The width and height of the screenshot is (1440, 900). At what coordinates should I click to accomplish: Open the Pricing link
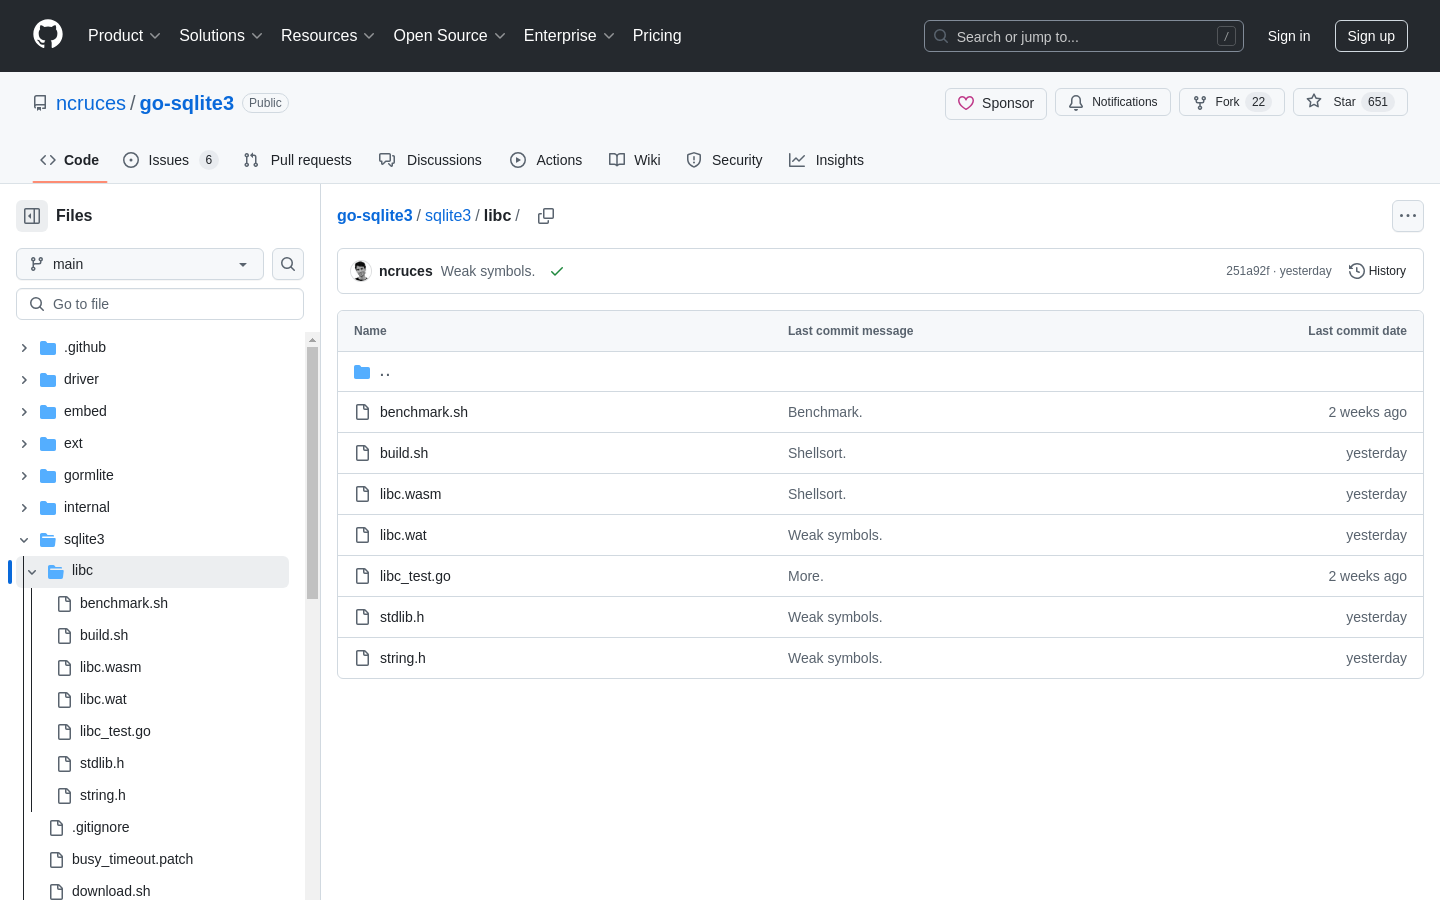[657, 36]
